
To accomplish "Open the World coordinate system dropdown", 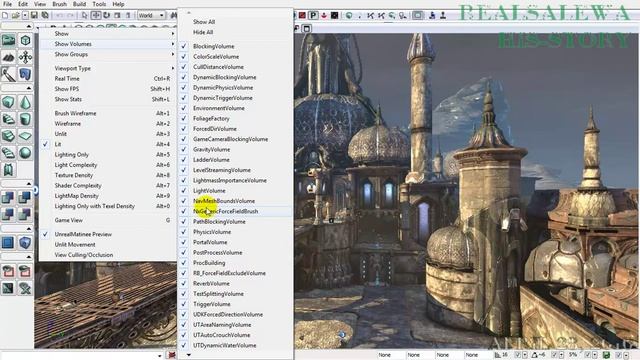I will coord(151,16).
